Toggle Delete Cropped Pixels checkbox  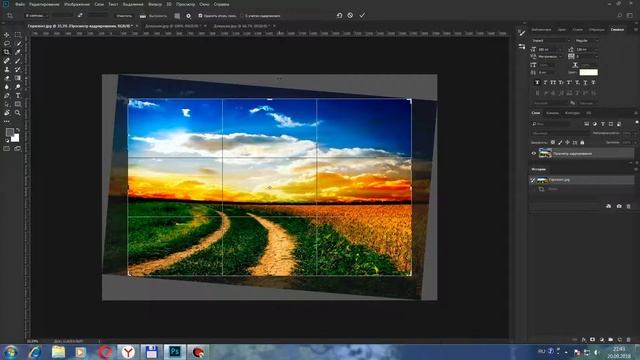click(x=200, y=16)
